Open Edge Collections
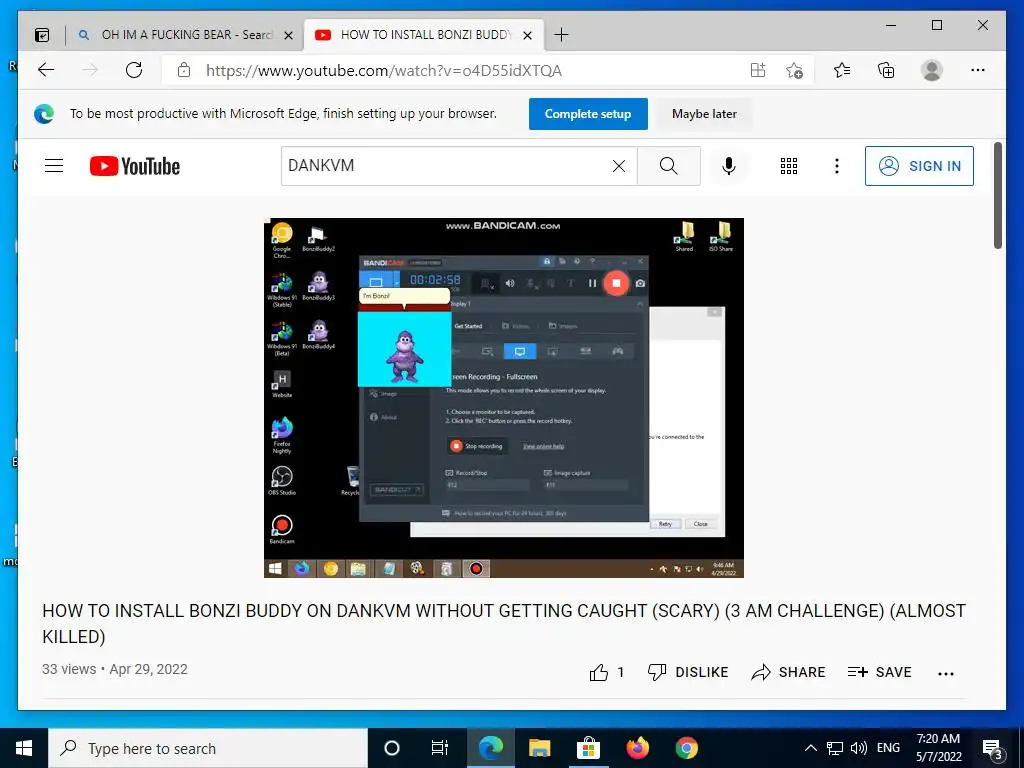The height and width of the screenshot is (768, 1024). tap(886, 71)
